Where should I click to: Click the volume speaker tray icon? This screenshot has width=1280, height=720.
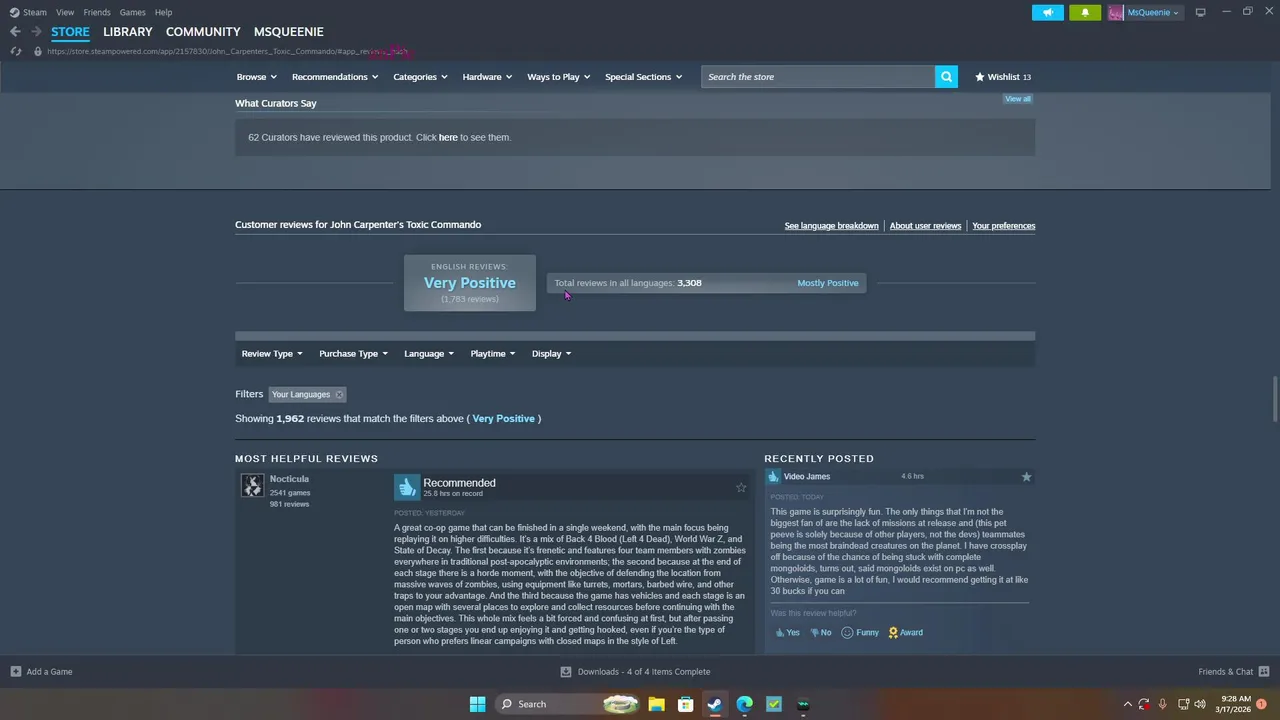click(x=1199, y=704)
